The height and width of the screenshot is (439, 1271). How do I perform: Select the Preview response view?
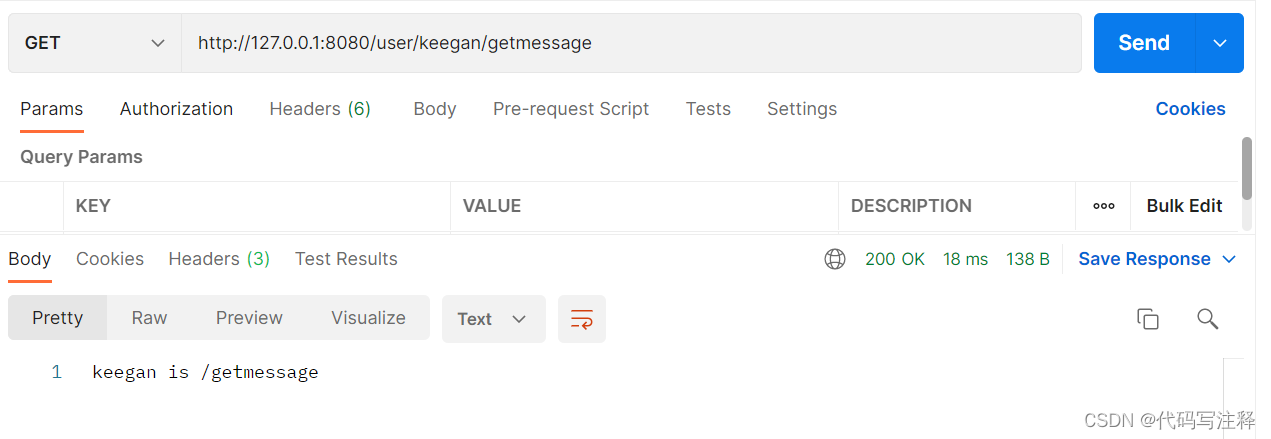click(249, 318)
